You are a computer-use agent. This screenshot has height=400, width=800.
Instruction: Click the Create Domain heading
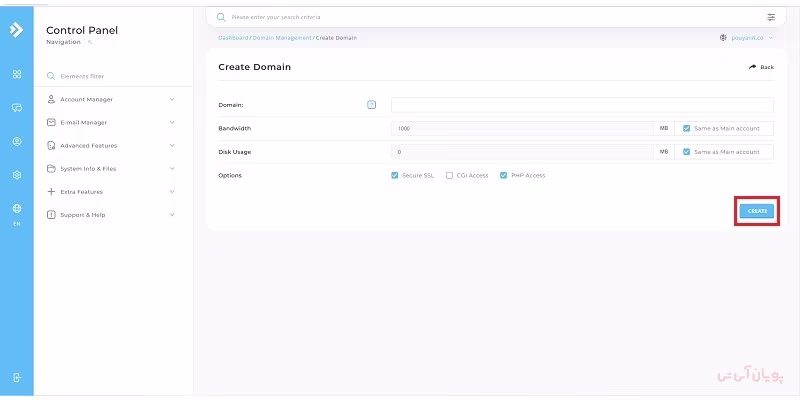[x=255, y=67]
